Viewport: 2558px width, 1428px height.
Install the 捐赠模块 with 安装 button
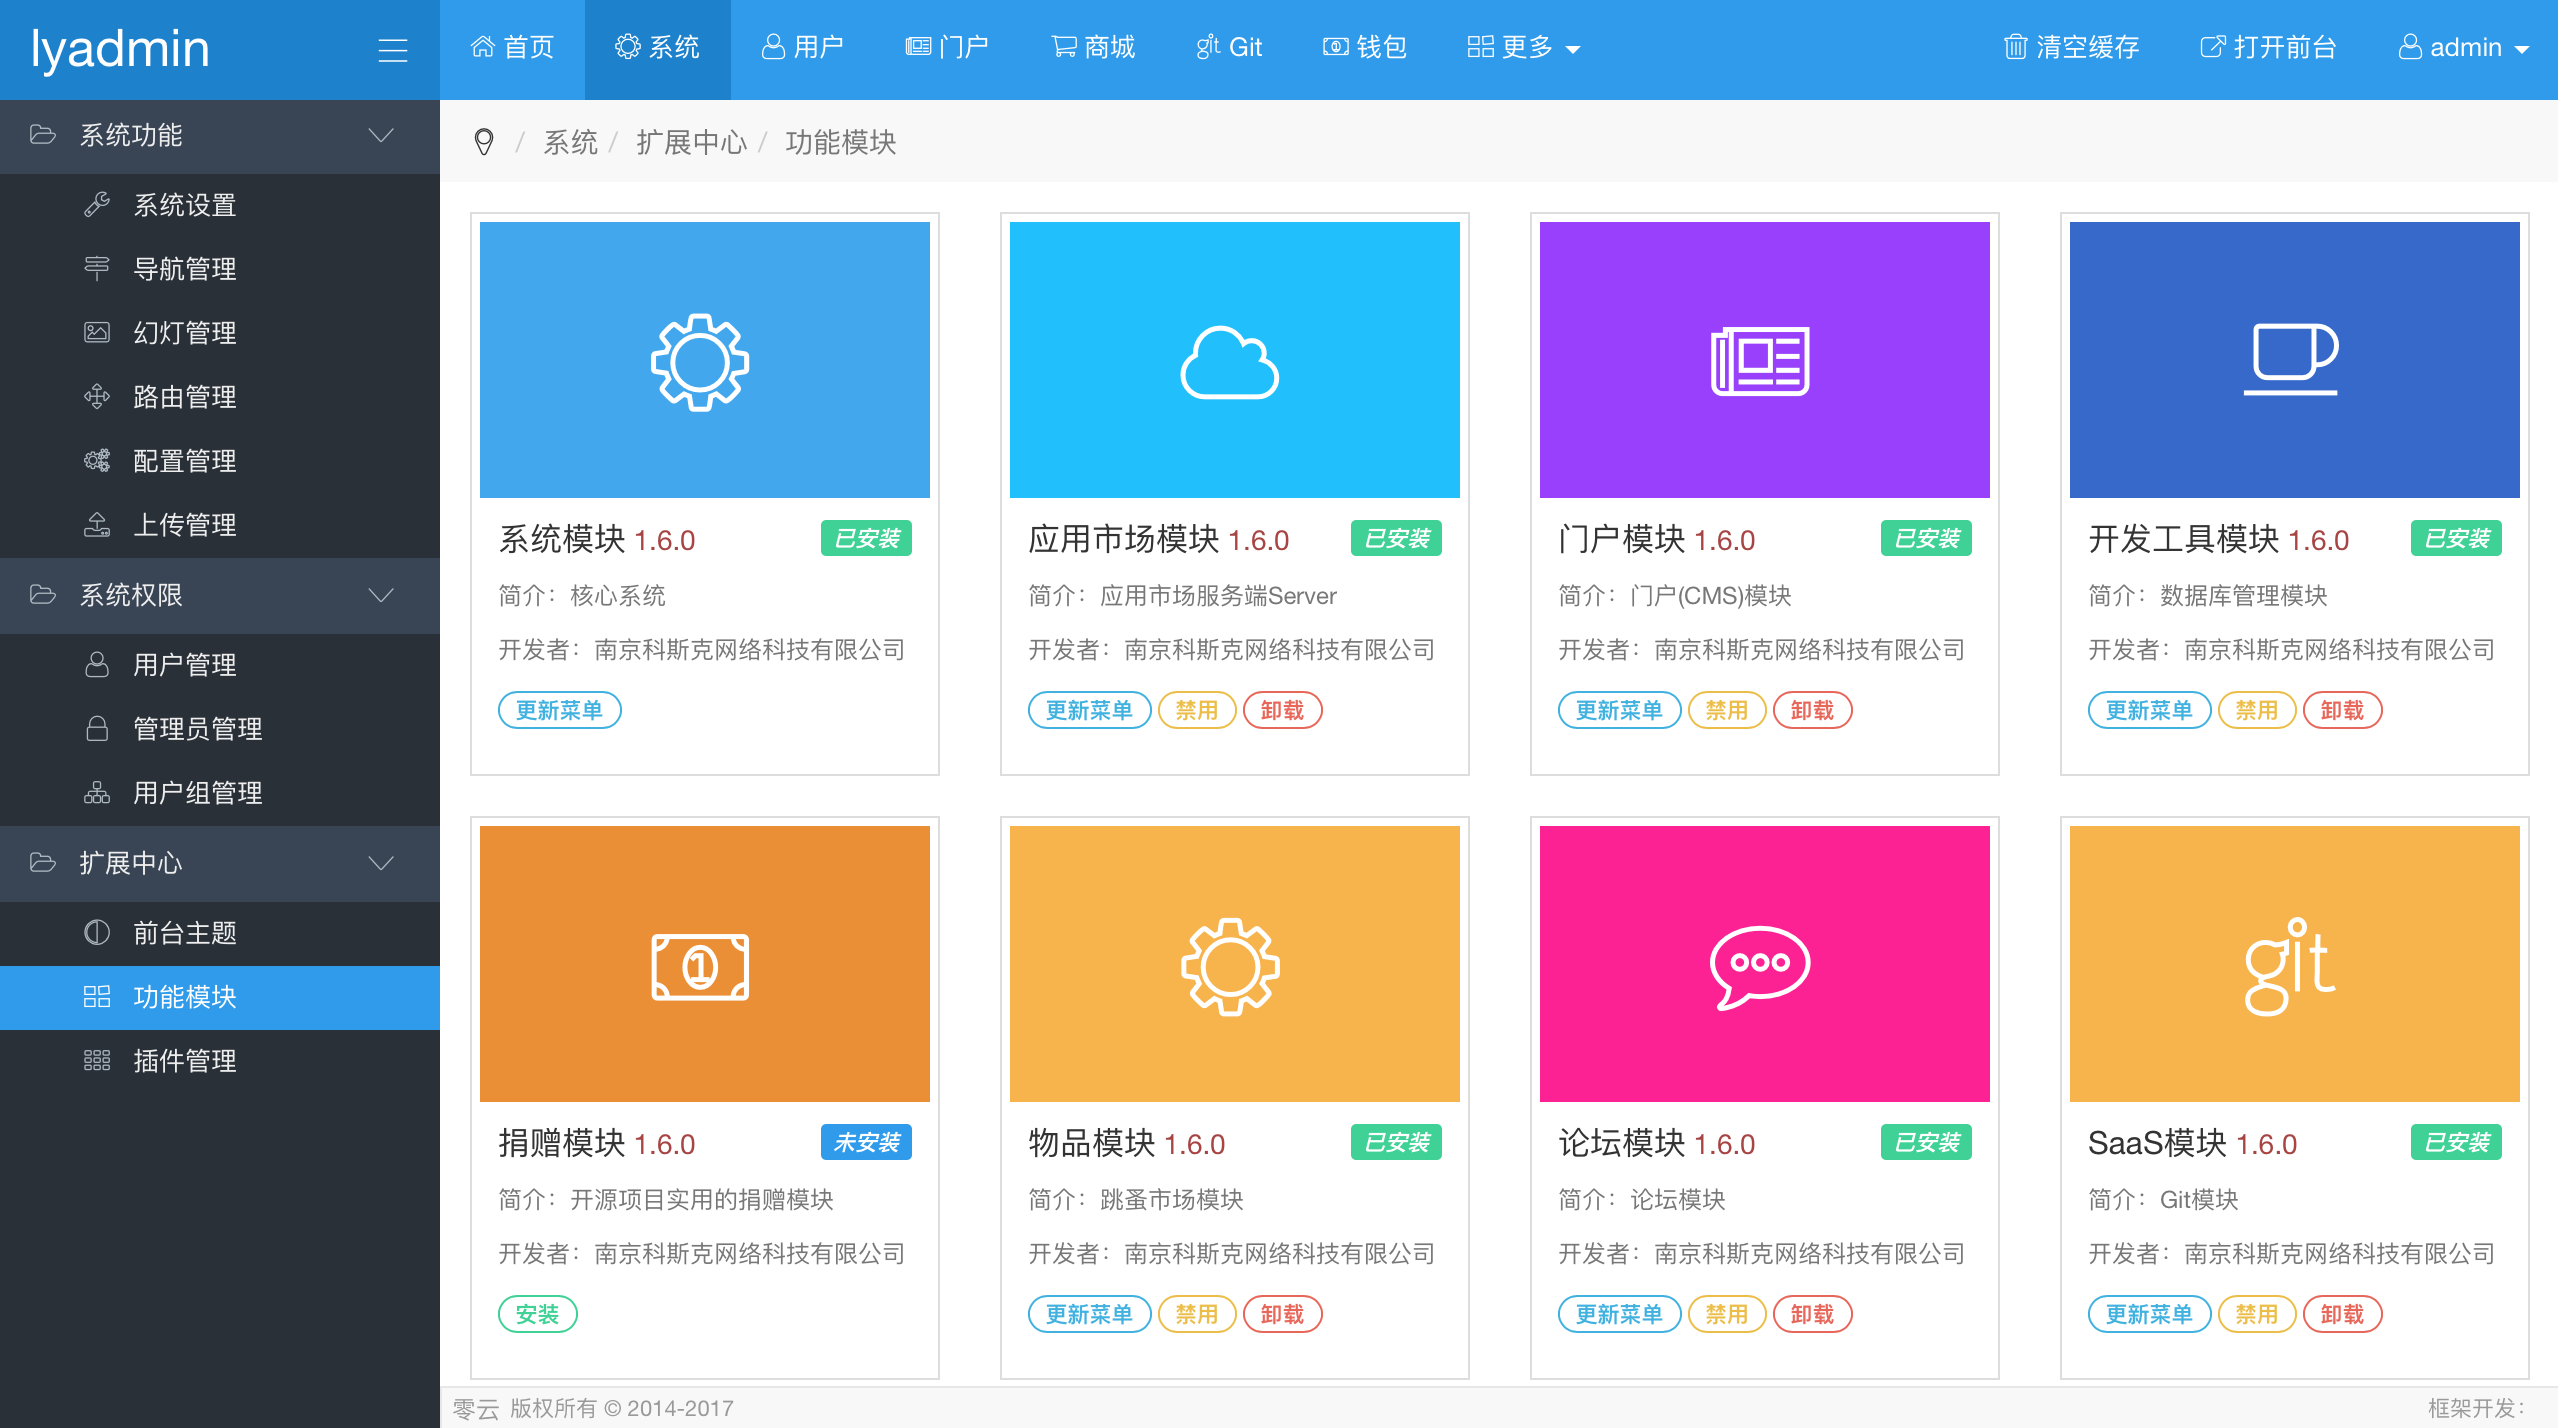point(537,1314)
